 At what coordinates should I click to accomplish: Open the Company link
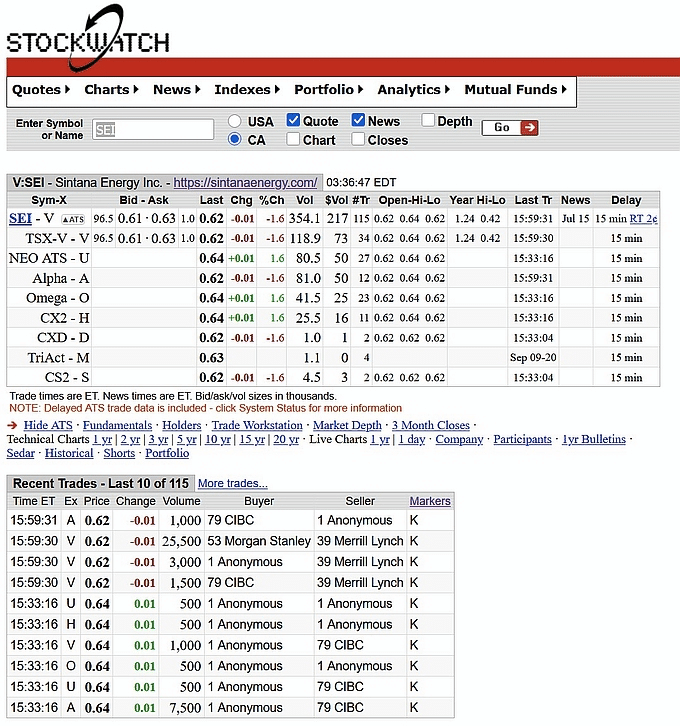point(459,439)
